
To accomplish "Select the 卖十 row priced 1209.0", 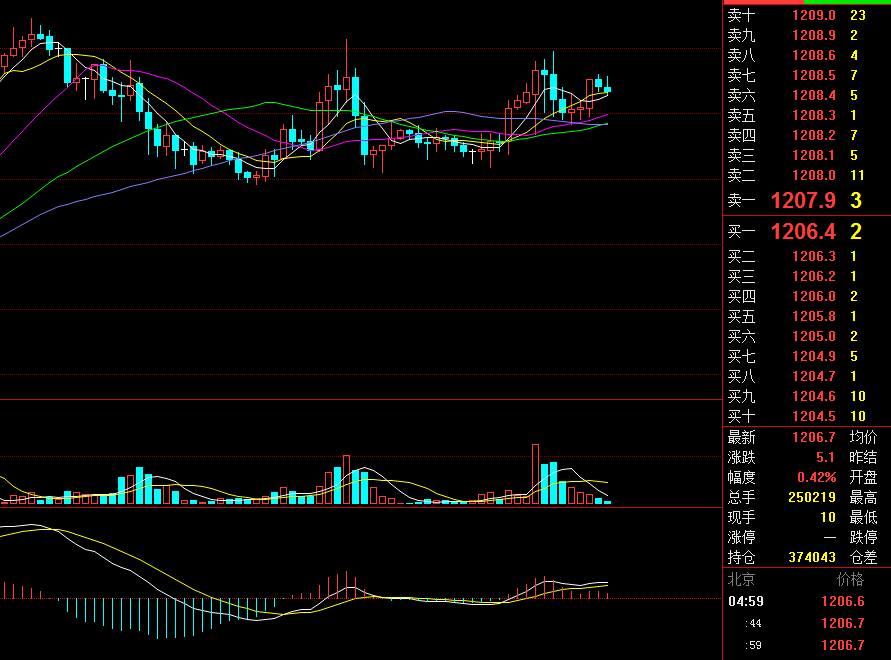I will tap(805, 15).
